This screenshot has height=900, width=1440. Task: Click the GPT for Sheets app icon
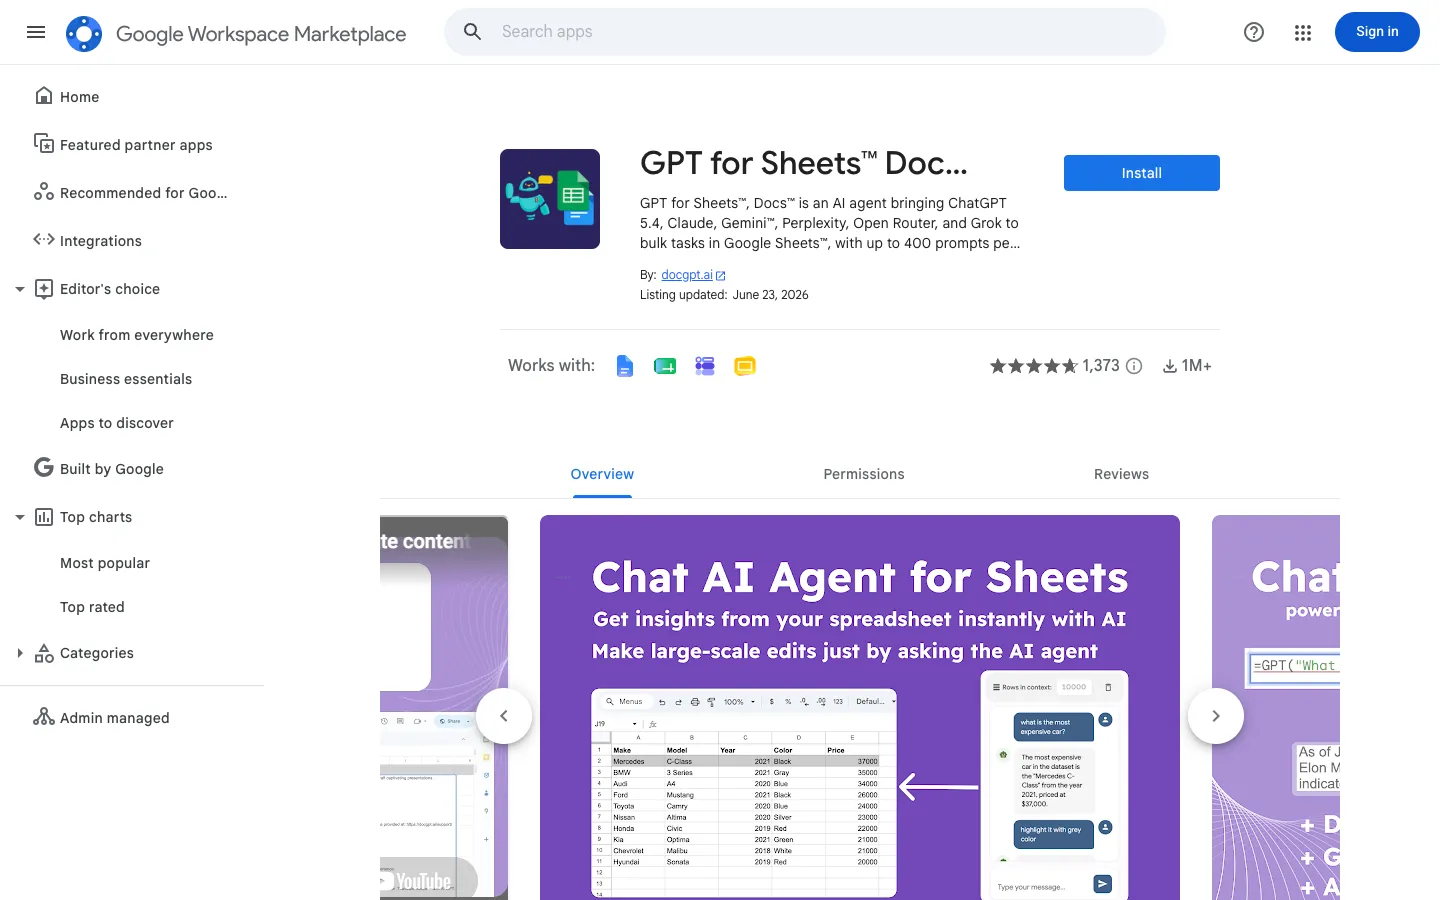[550, 199]
